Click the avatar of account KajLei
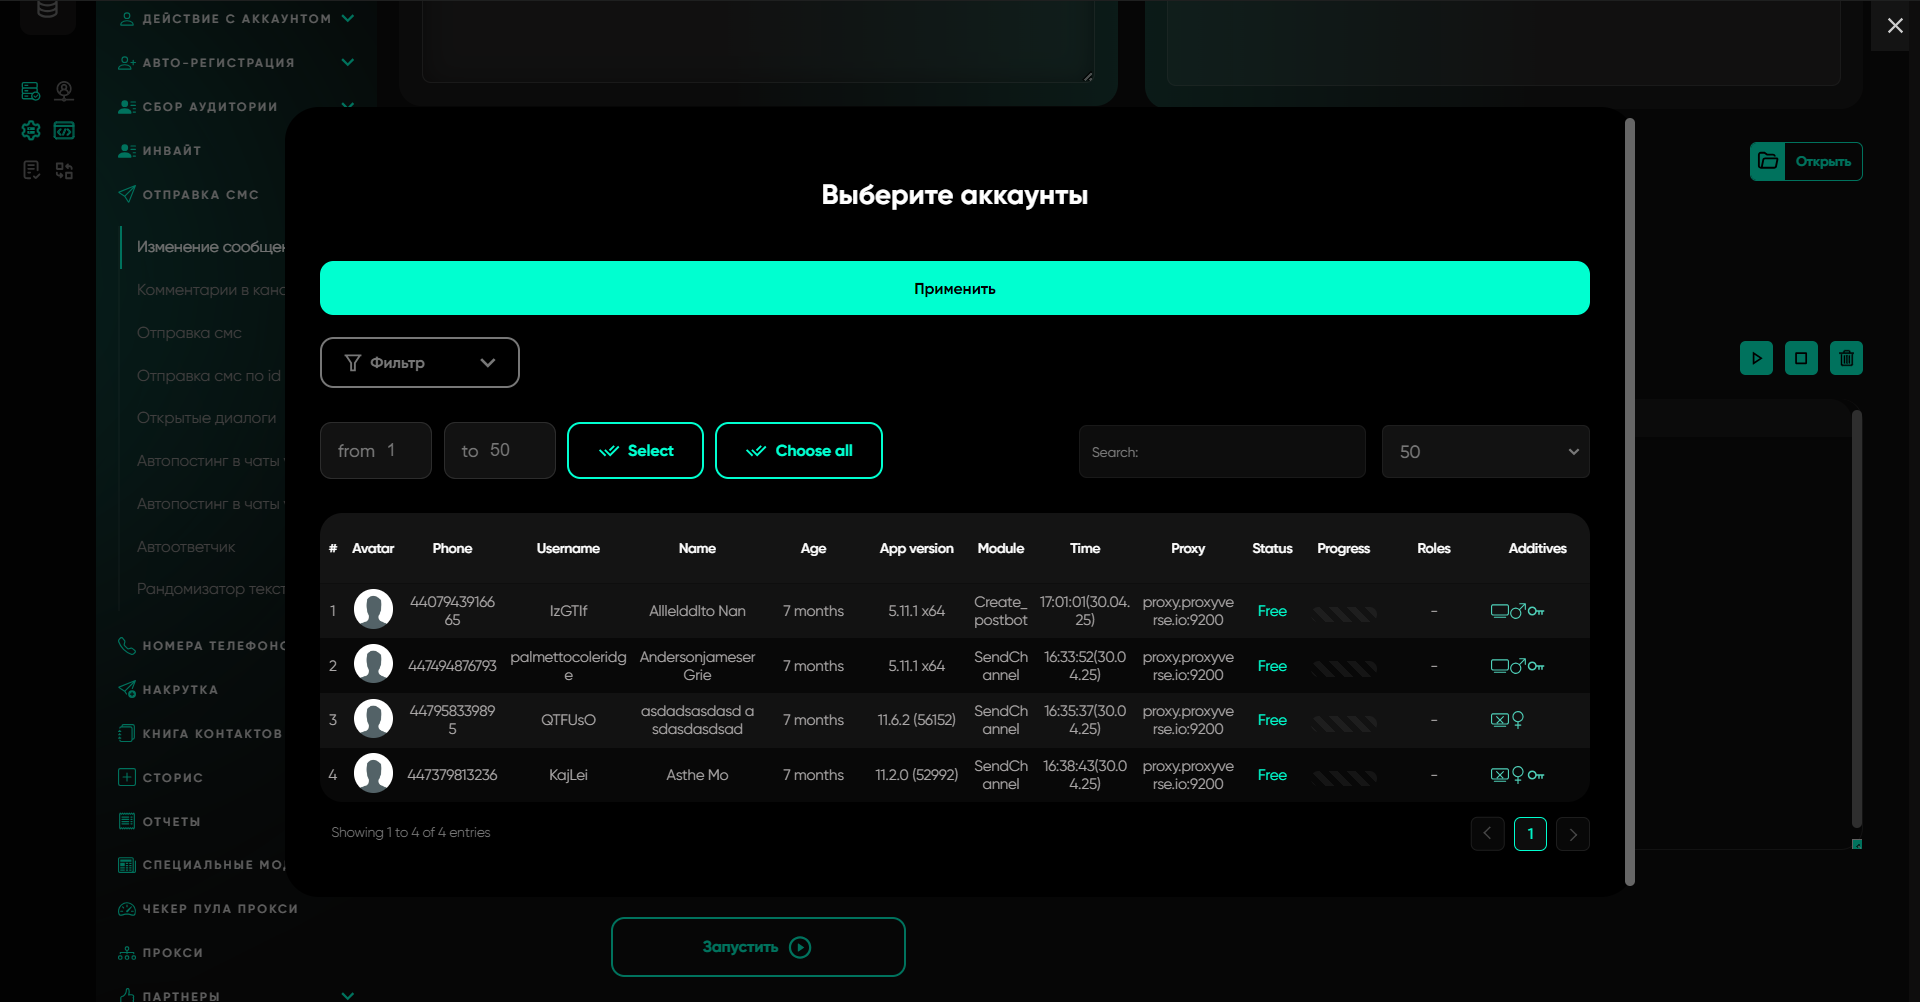The image size is (1920, 1002). click(373, 774)
